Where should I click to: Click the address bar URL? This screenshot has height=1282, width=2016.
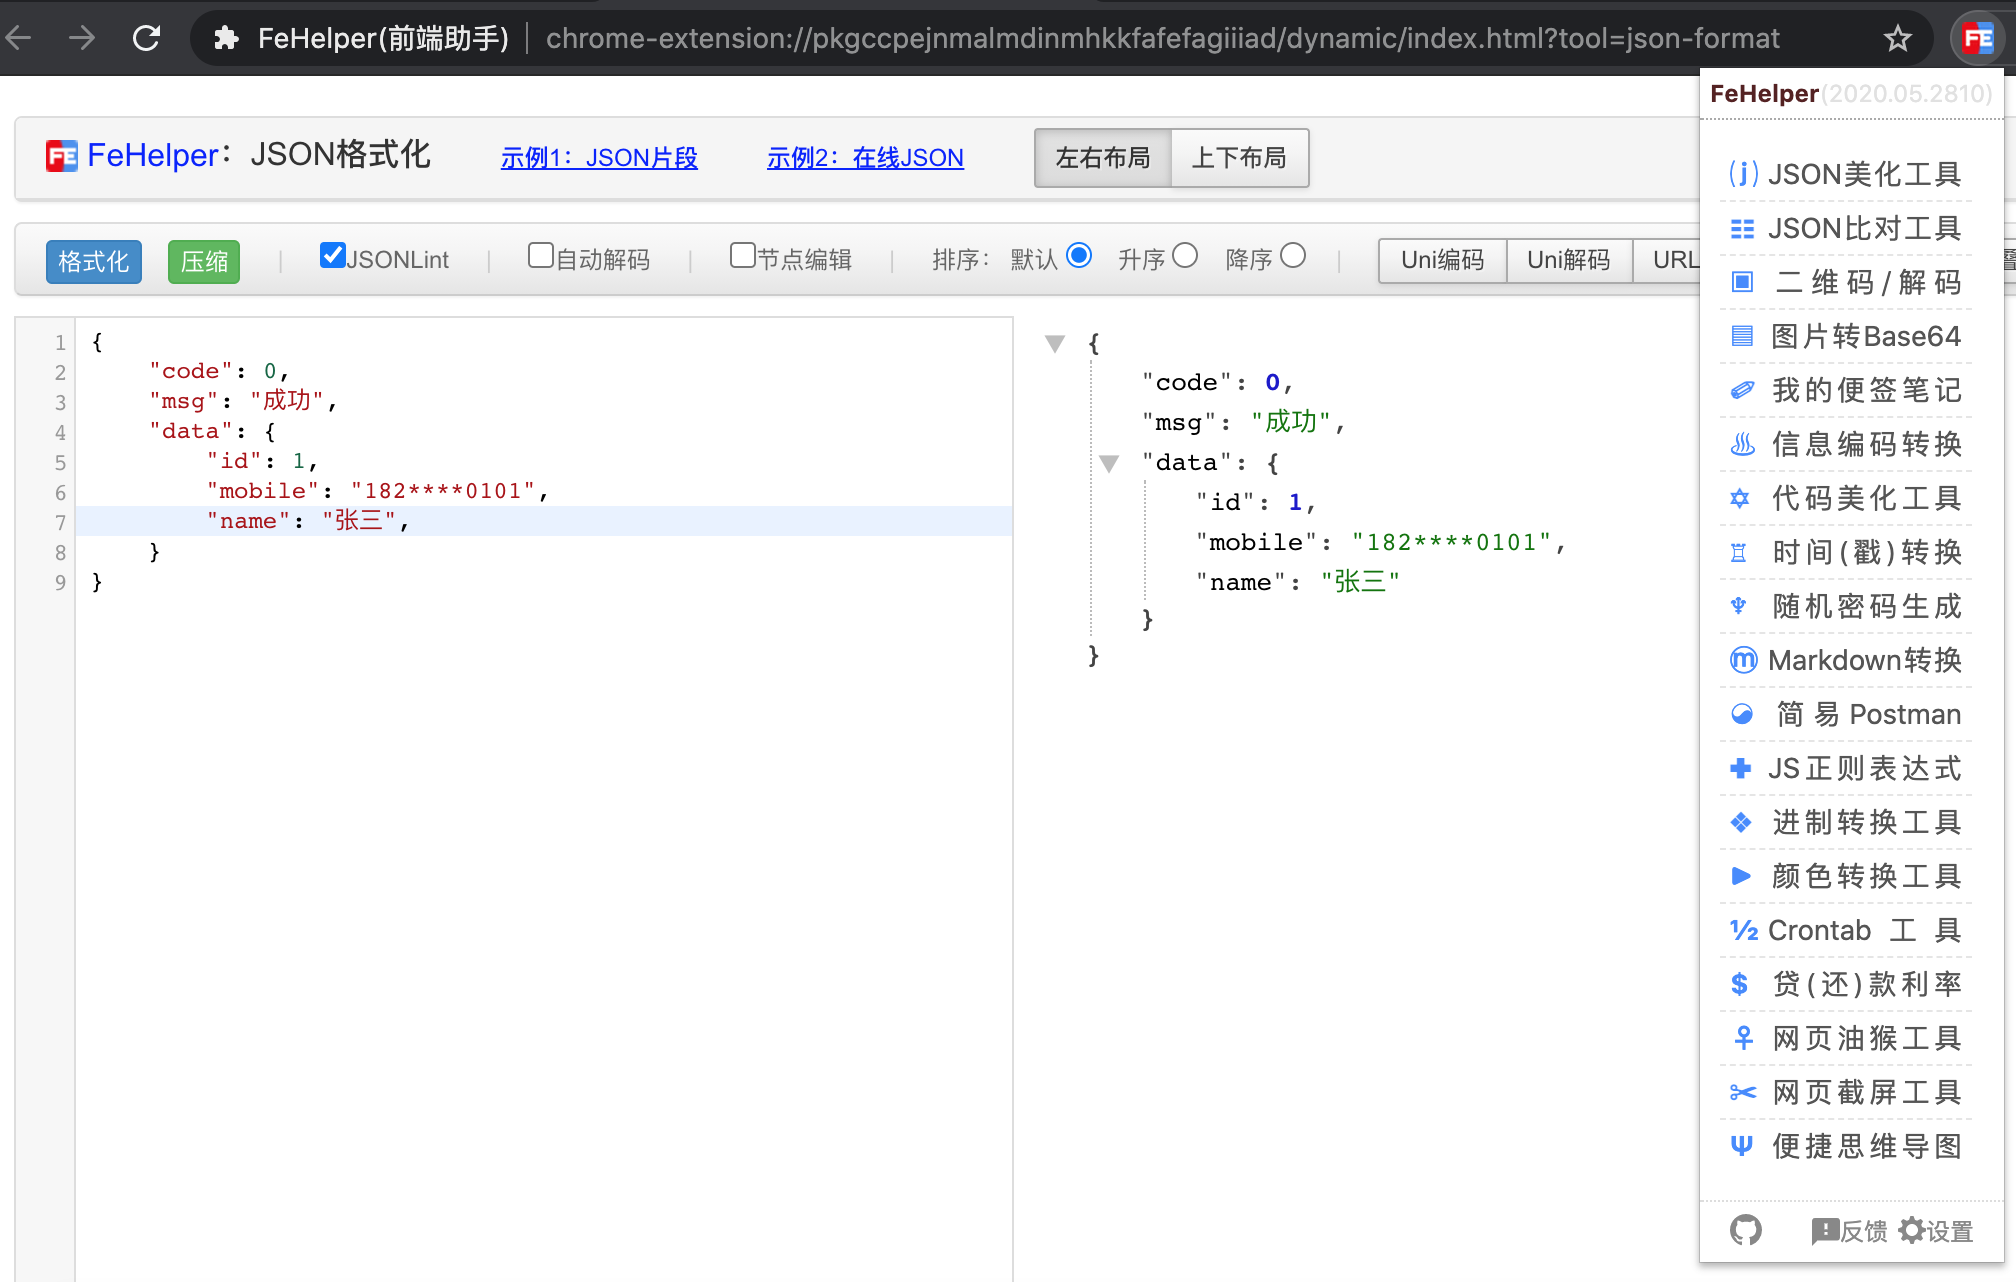tap(1163, 39)
